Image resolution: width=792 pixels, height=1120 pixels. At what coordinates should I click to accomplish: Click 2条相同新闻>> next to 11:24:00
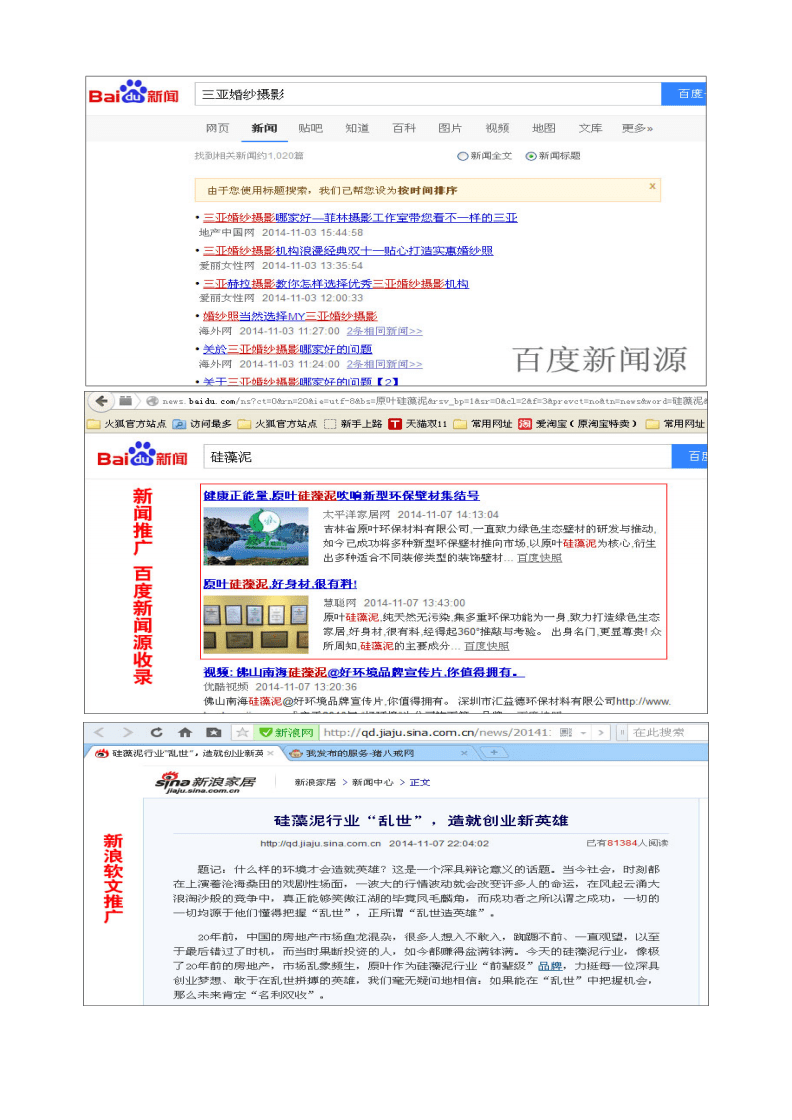[384, 364]
